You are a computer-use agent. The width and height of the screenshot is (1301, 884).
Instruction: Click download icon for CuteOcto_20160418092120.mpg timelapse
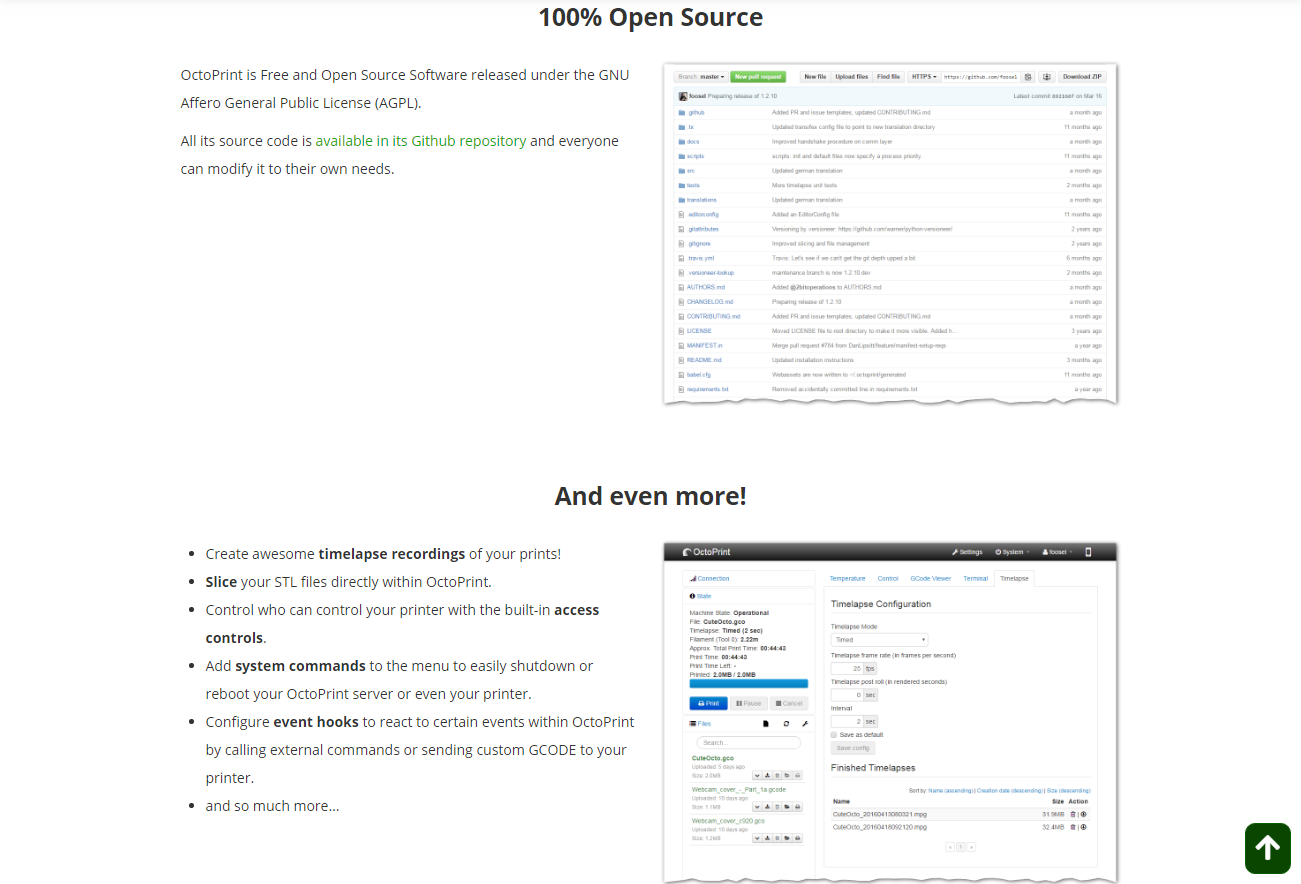[x=1083, y=827]
